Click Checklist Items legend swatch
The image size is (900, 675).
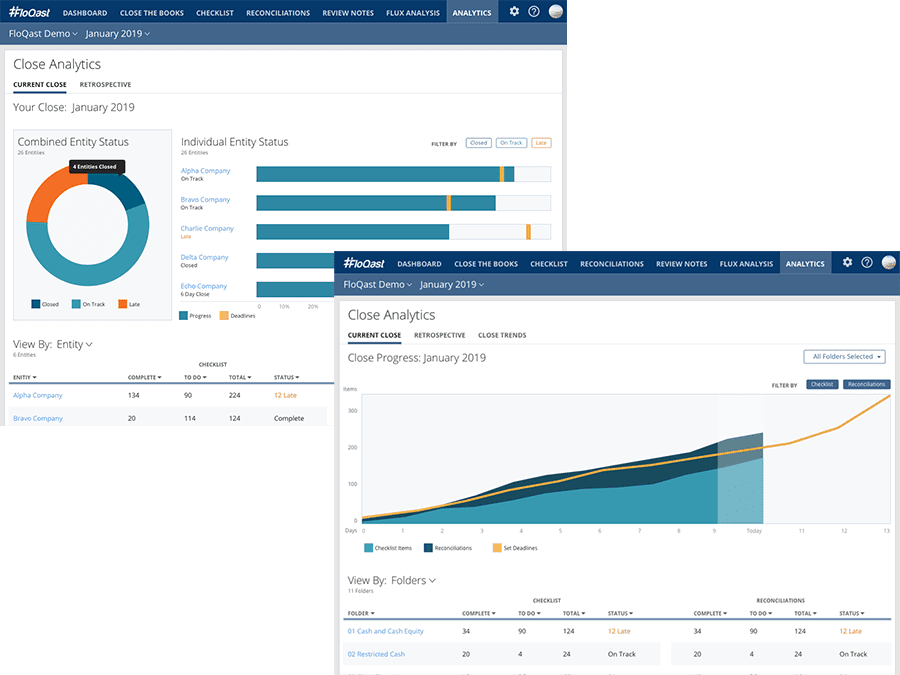(368, 548)
